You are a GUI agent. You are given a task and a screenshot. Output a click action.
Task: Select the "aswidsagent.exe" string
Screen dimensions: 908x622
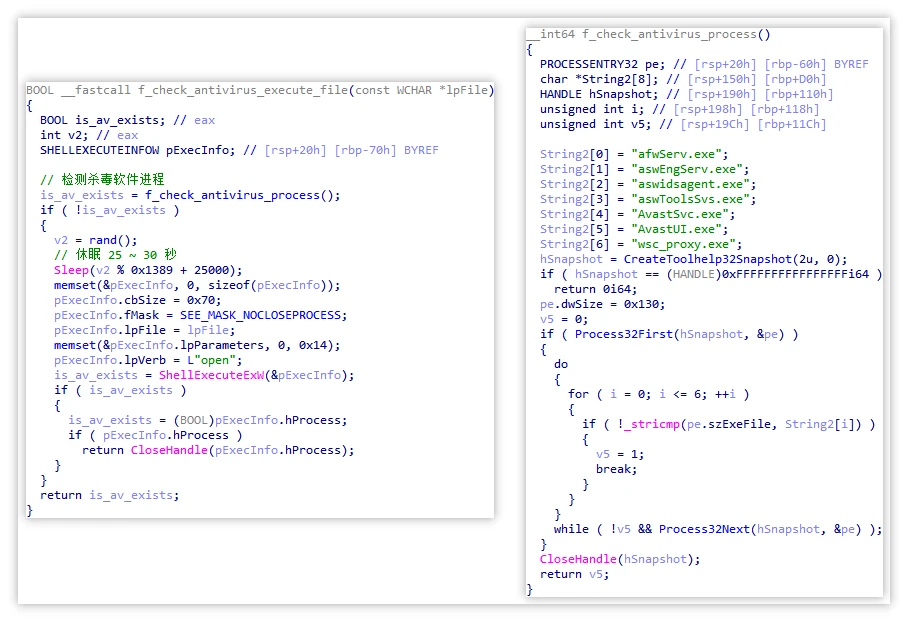(x=690, y=184)
